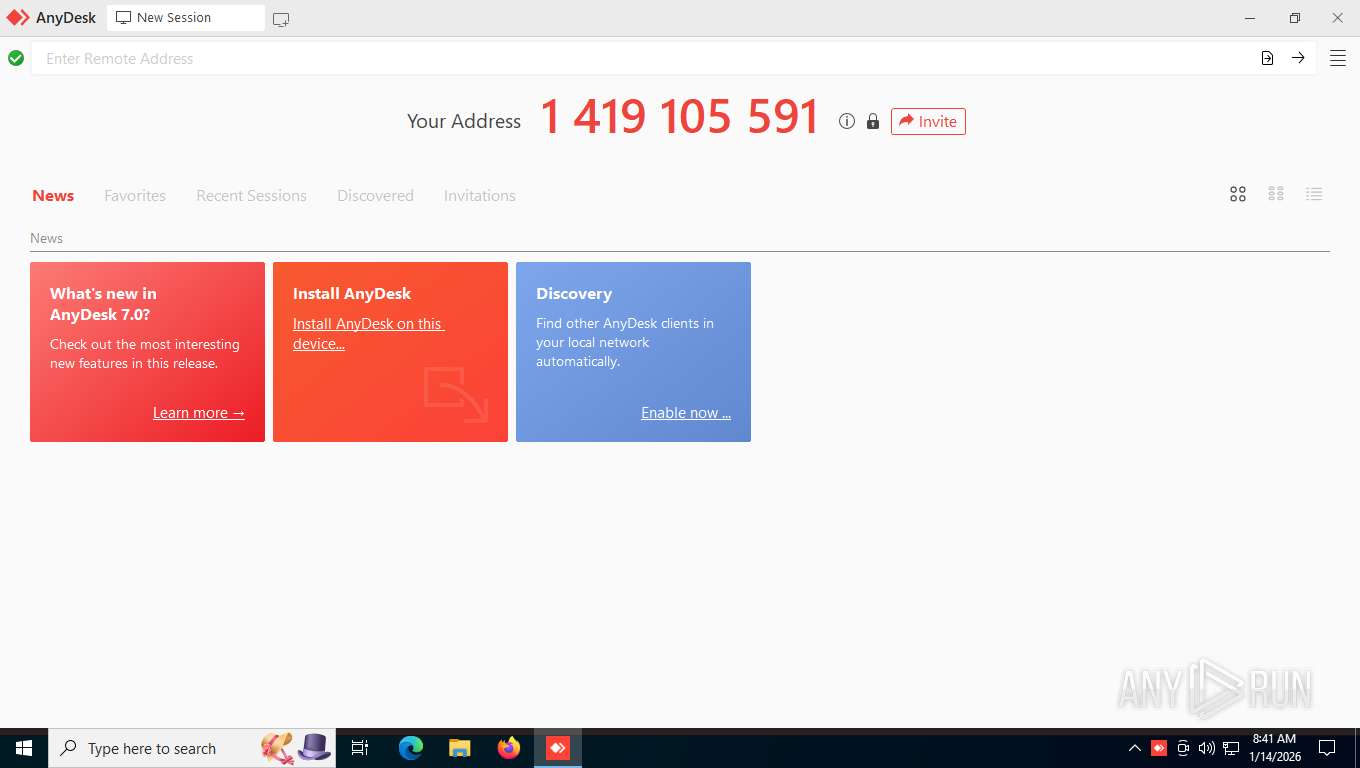Switch to small tiles view

(x=1276, y=194)
